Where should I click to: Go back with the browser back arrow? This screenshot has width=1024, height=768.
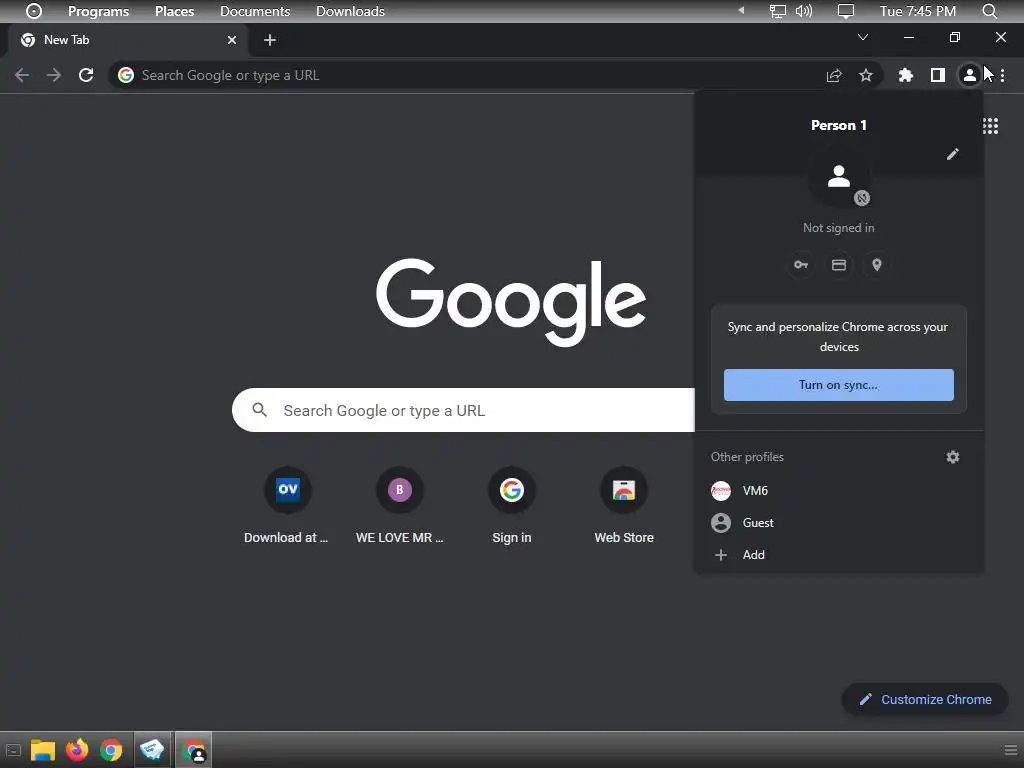[x=22, y=75]
